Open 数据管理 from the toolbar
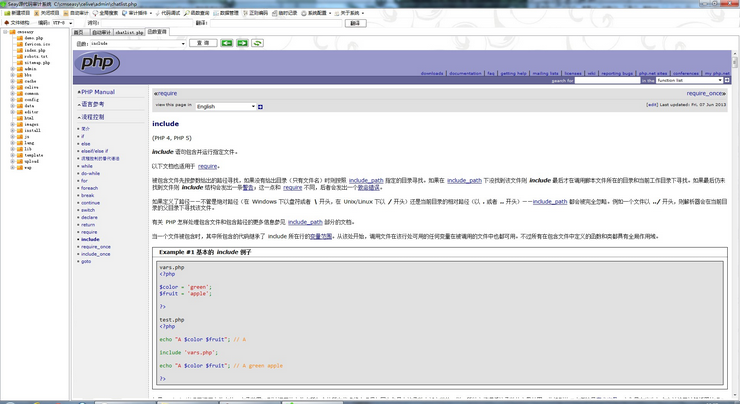Image resolution: width=740 pixels, height=404 pixels. 226,13
